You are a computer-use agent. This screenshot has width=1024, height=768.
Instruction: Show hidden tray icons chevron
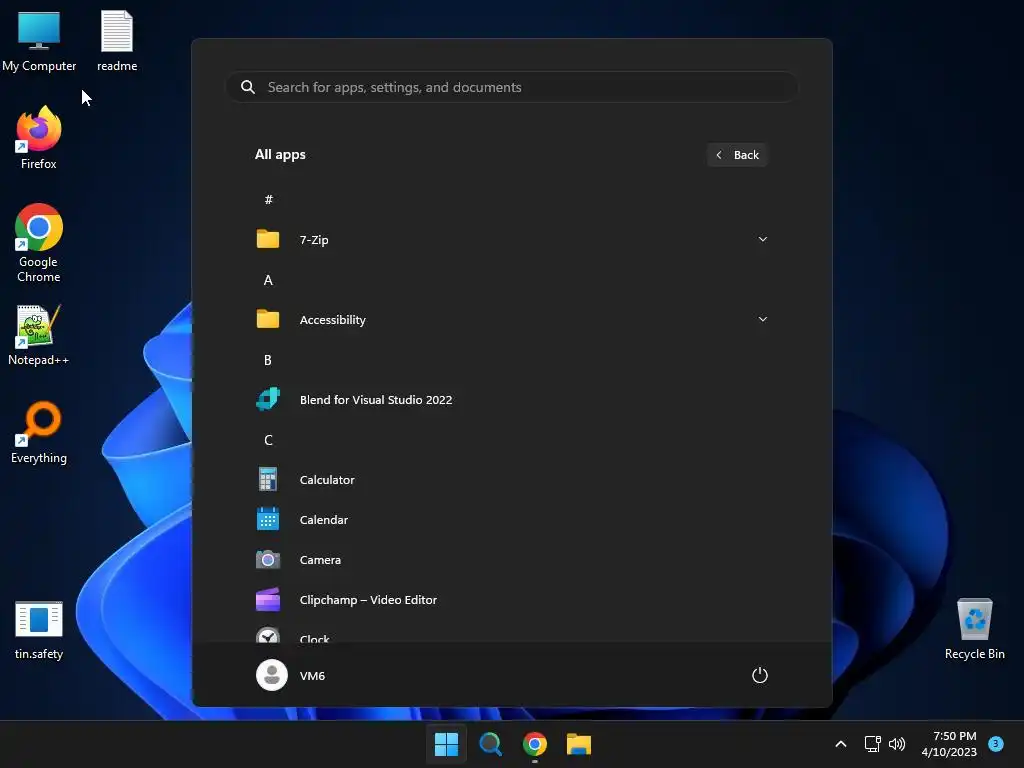click(841, 743)
